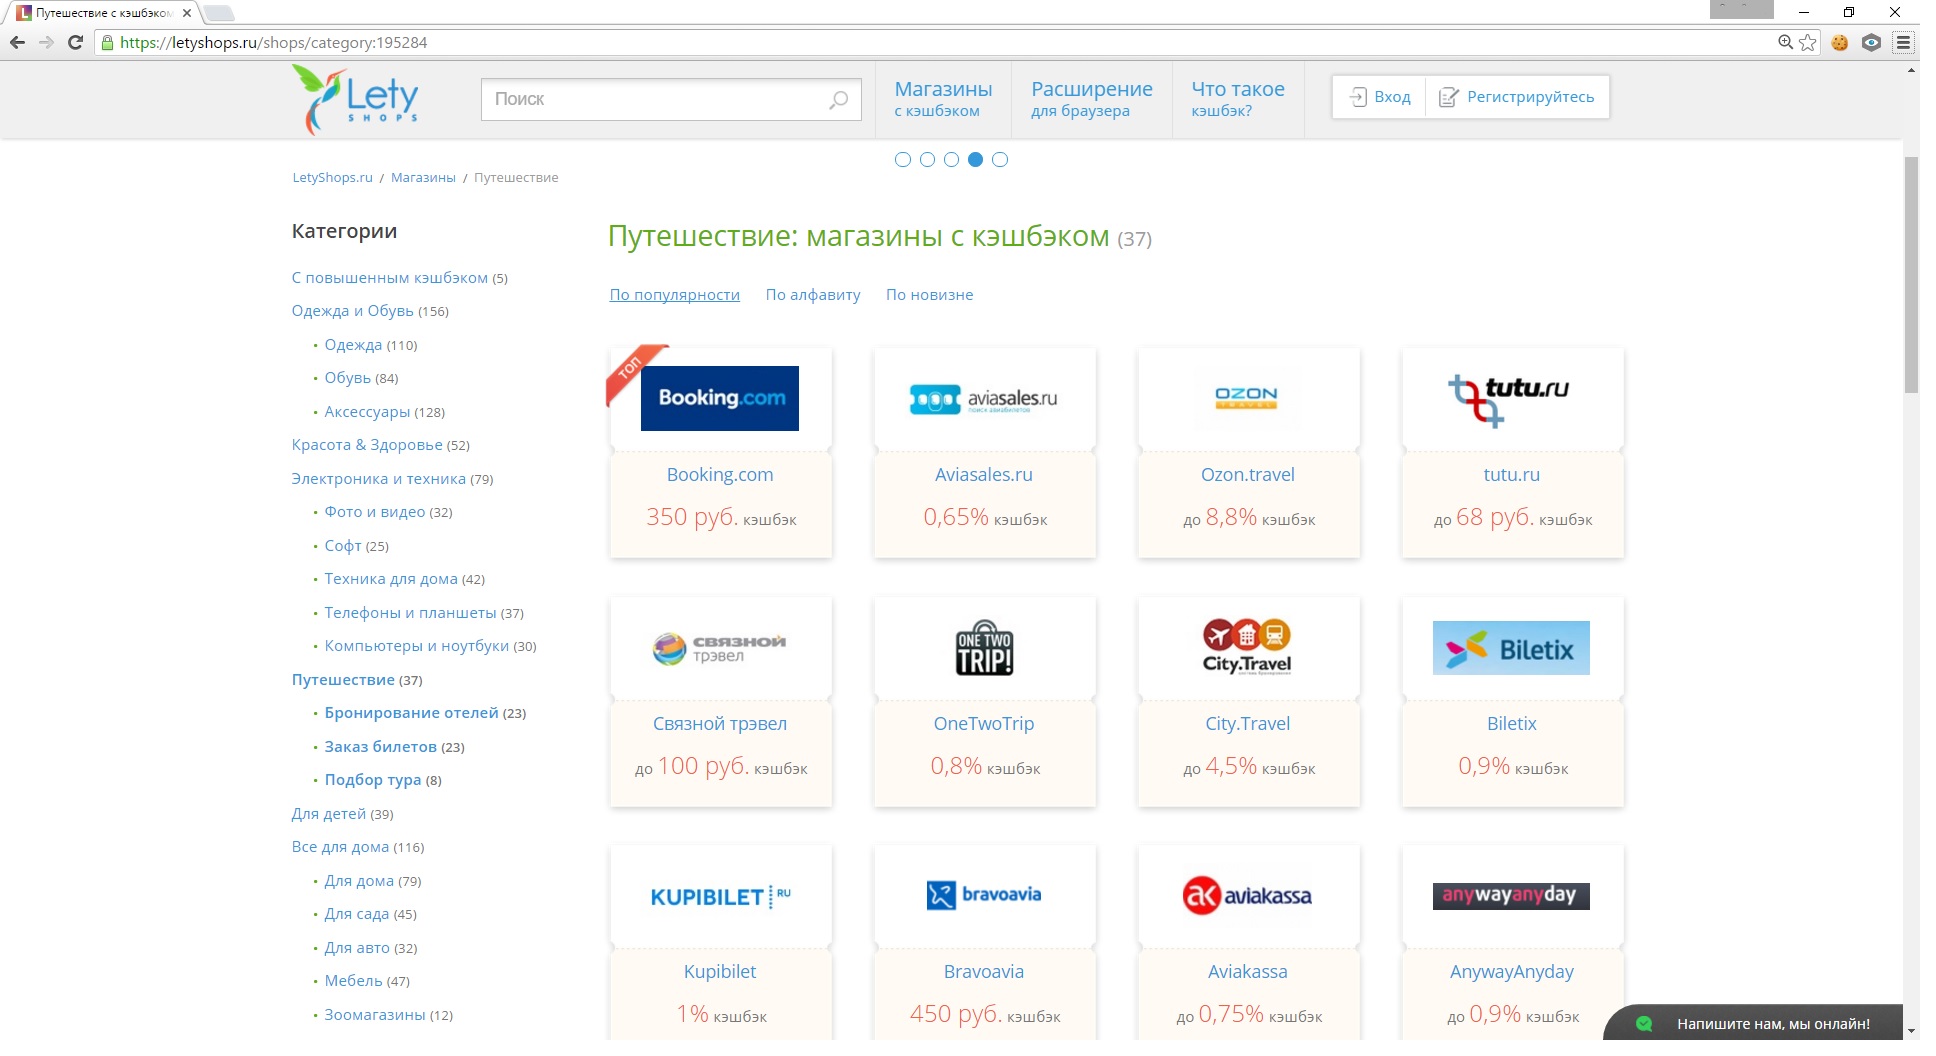The width and height of the screenshot is (1936, 1056).
Task: Click the browser back arrow
Action: pyautogui.click(x=17, y=42)
